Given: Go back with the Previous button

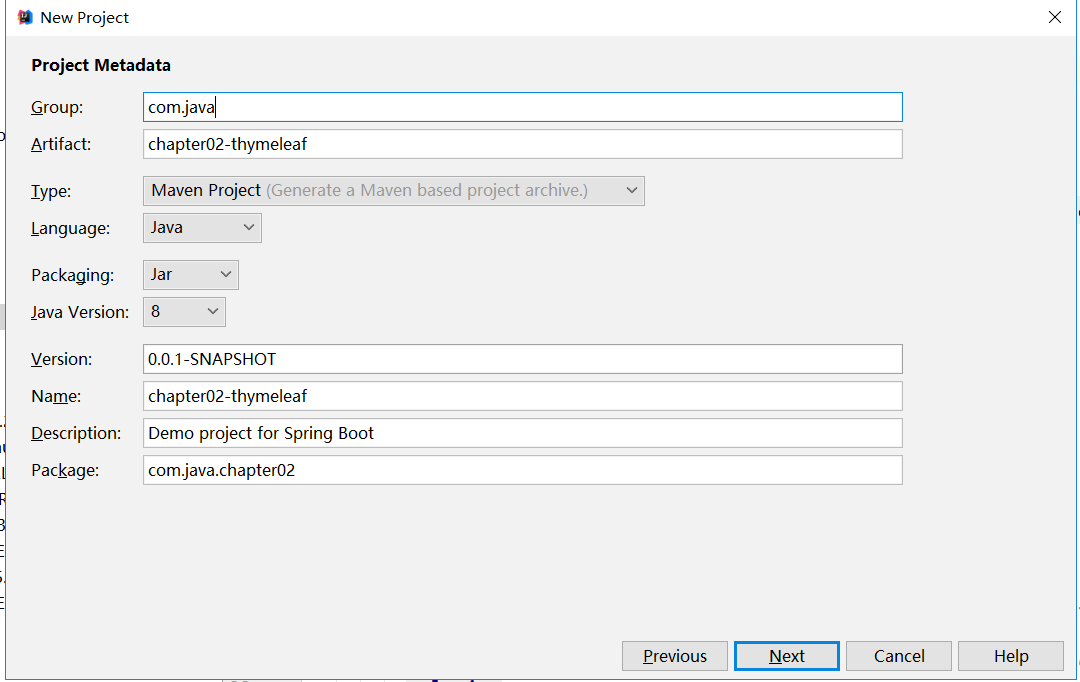Looking at the screenshot, I should 675,656.
